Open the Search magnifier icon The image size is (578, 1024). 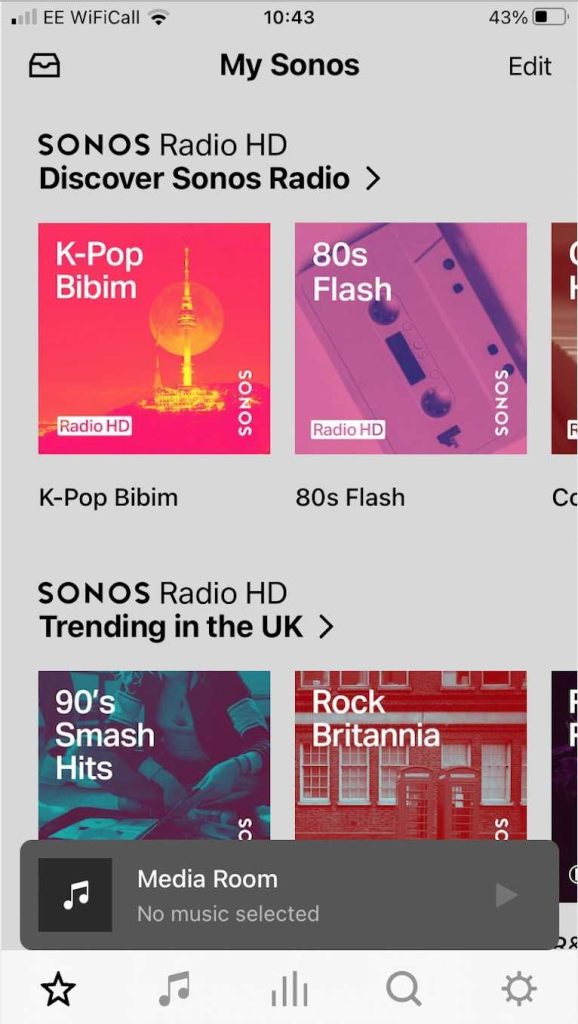[404, 989]
